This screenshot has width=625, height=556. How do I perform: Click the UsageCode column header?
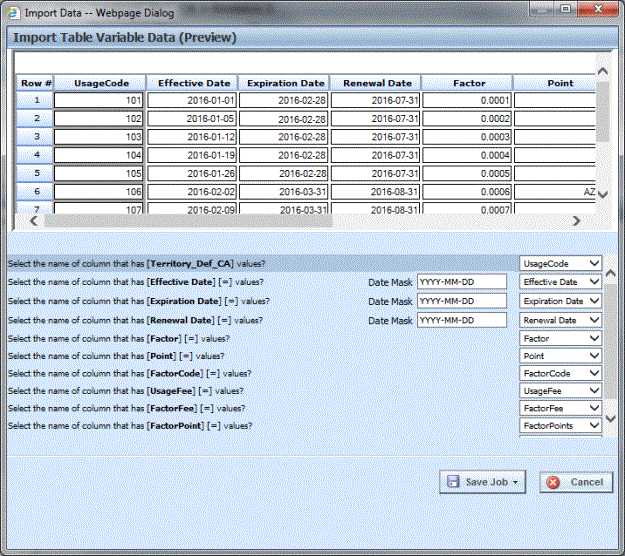[101, 83]
